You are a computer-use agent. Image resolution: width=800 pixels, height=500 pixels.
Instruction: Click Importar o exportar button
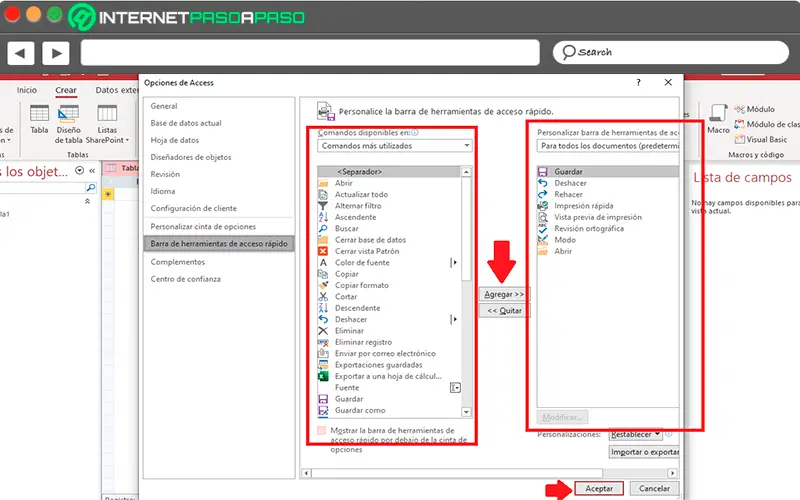(x=644, y=452)
